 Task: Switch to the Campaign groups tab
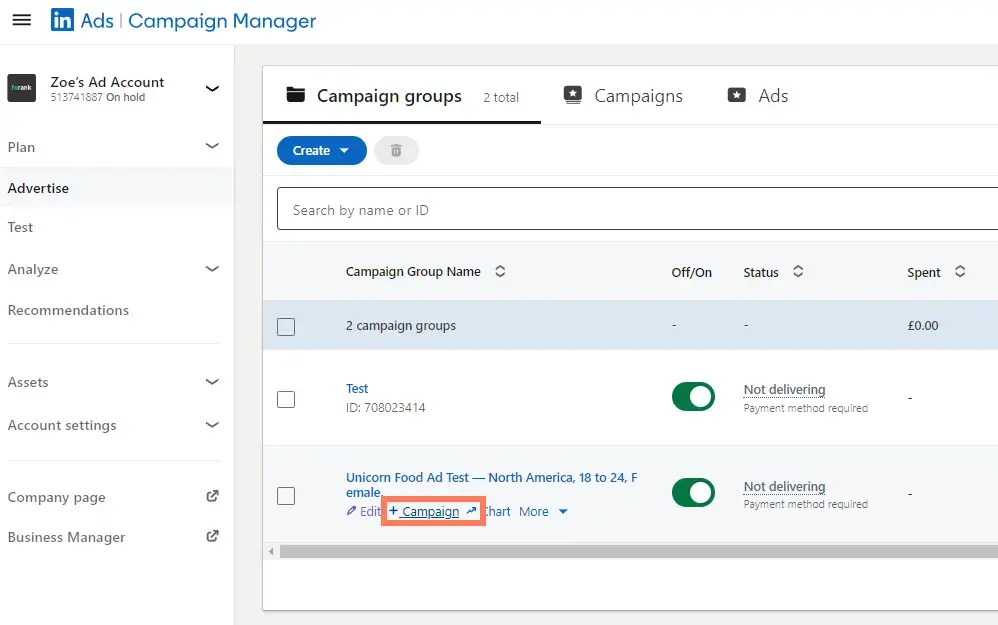click(x=402, y=95)
